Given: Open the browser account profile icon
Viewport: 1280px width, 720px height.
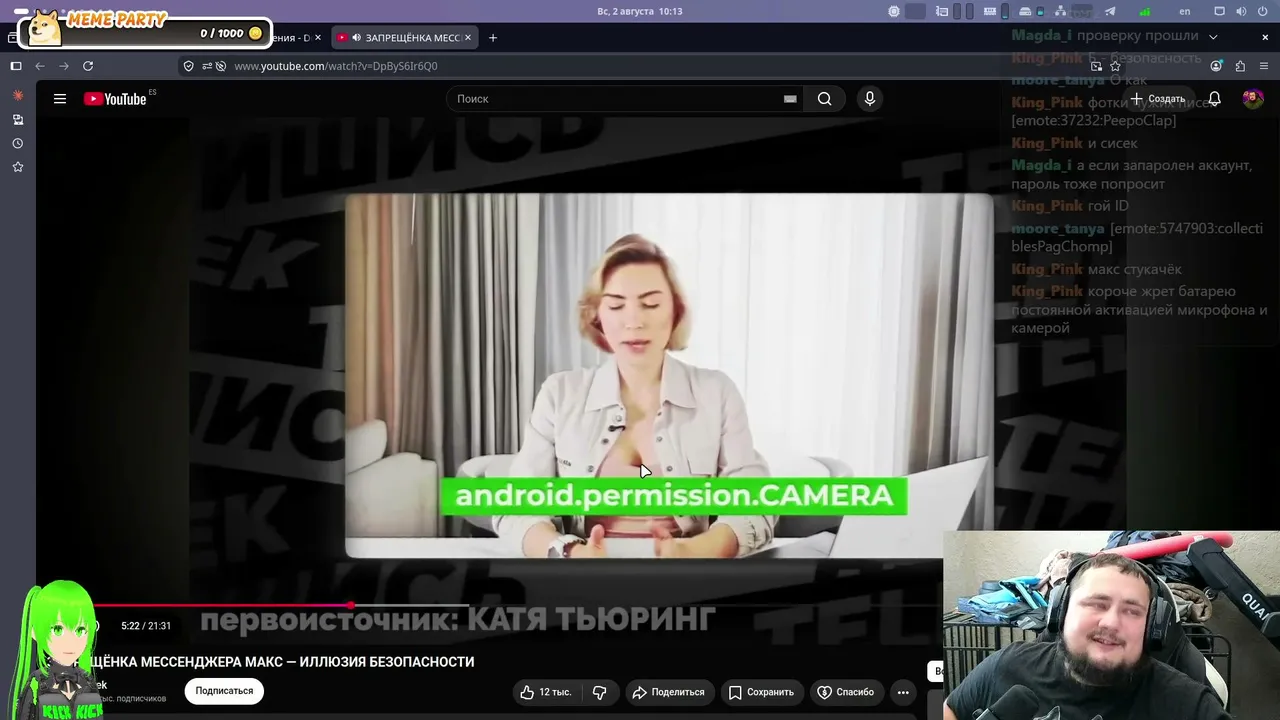Looking at the screenshot, I should [x=1216, y=66].
